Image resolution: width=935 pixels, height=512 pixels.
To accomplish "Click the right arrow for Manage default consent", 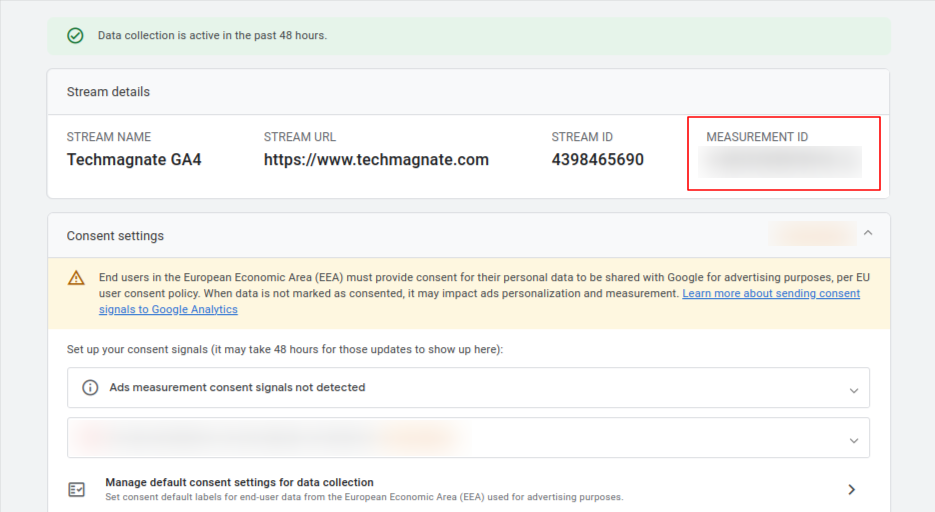I will point(851,489).
